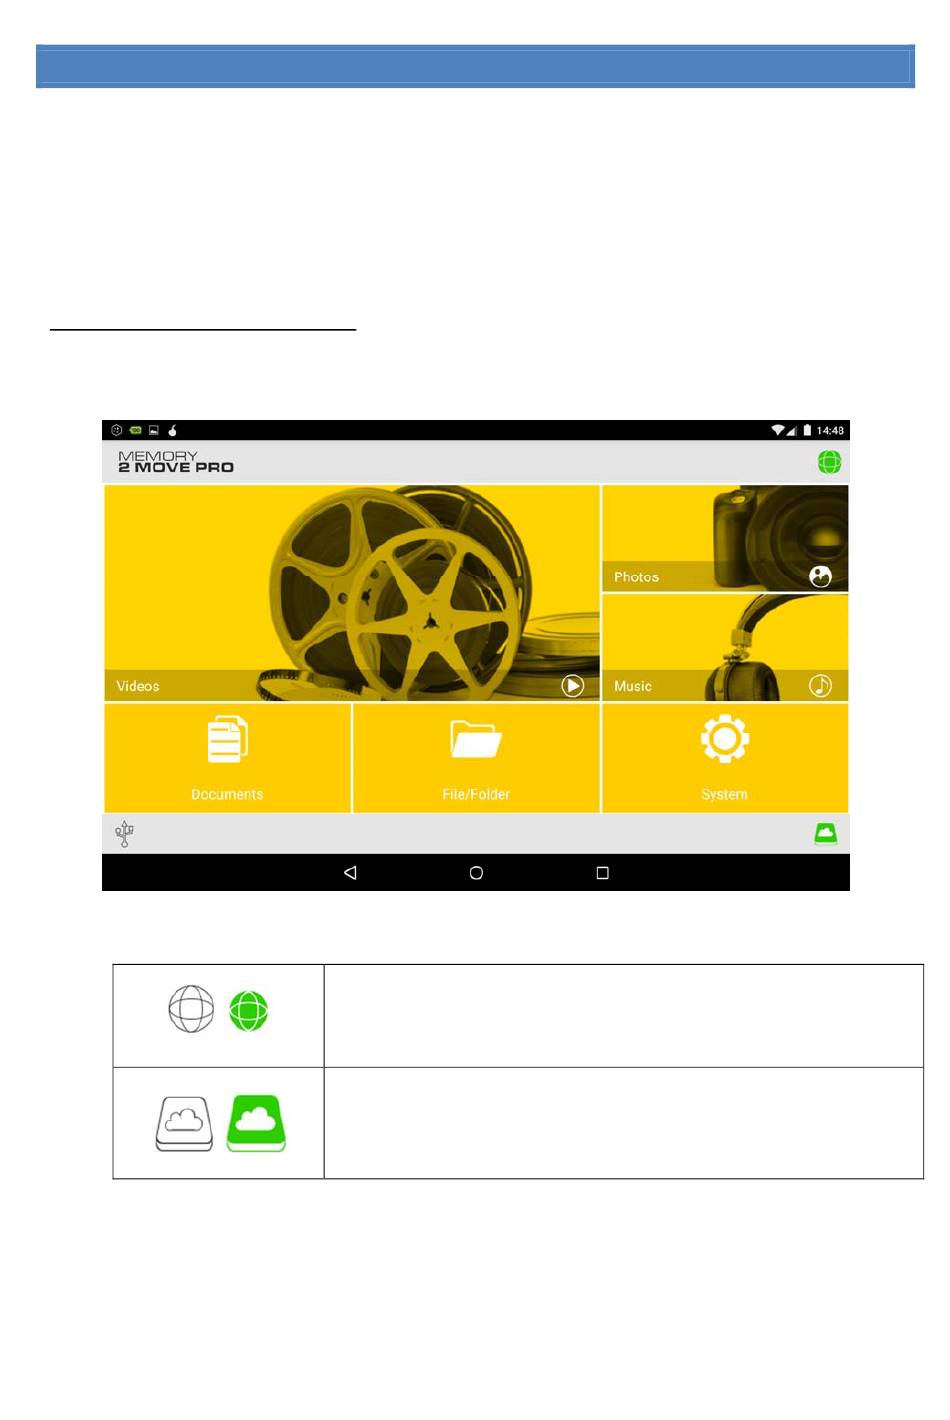Screen dimensions: 950x1420
Task: Tap the Wi-Fi signal status icon
Action: [x=777, y=431]
